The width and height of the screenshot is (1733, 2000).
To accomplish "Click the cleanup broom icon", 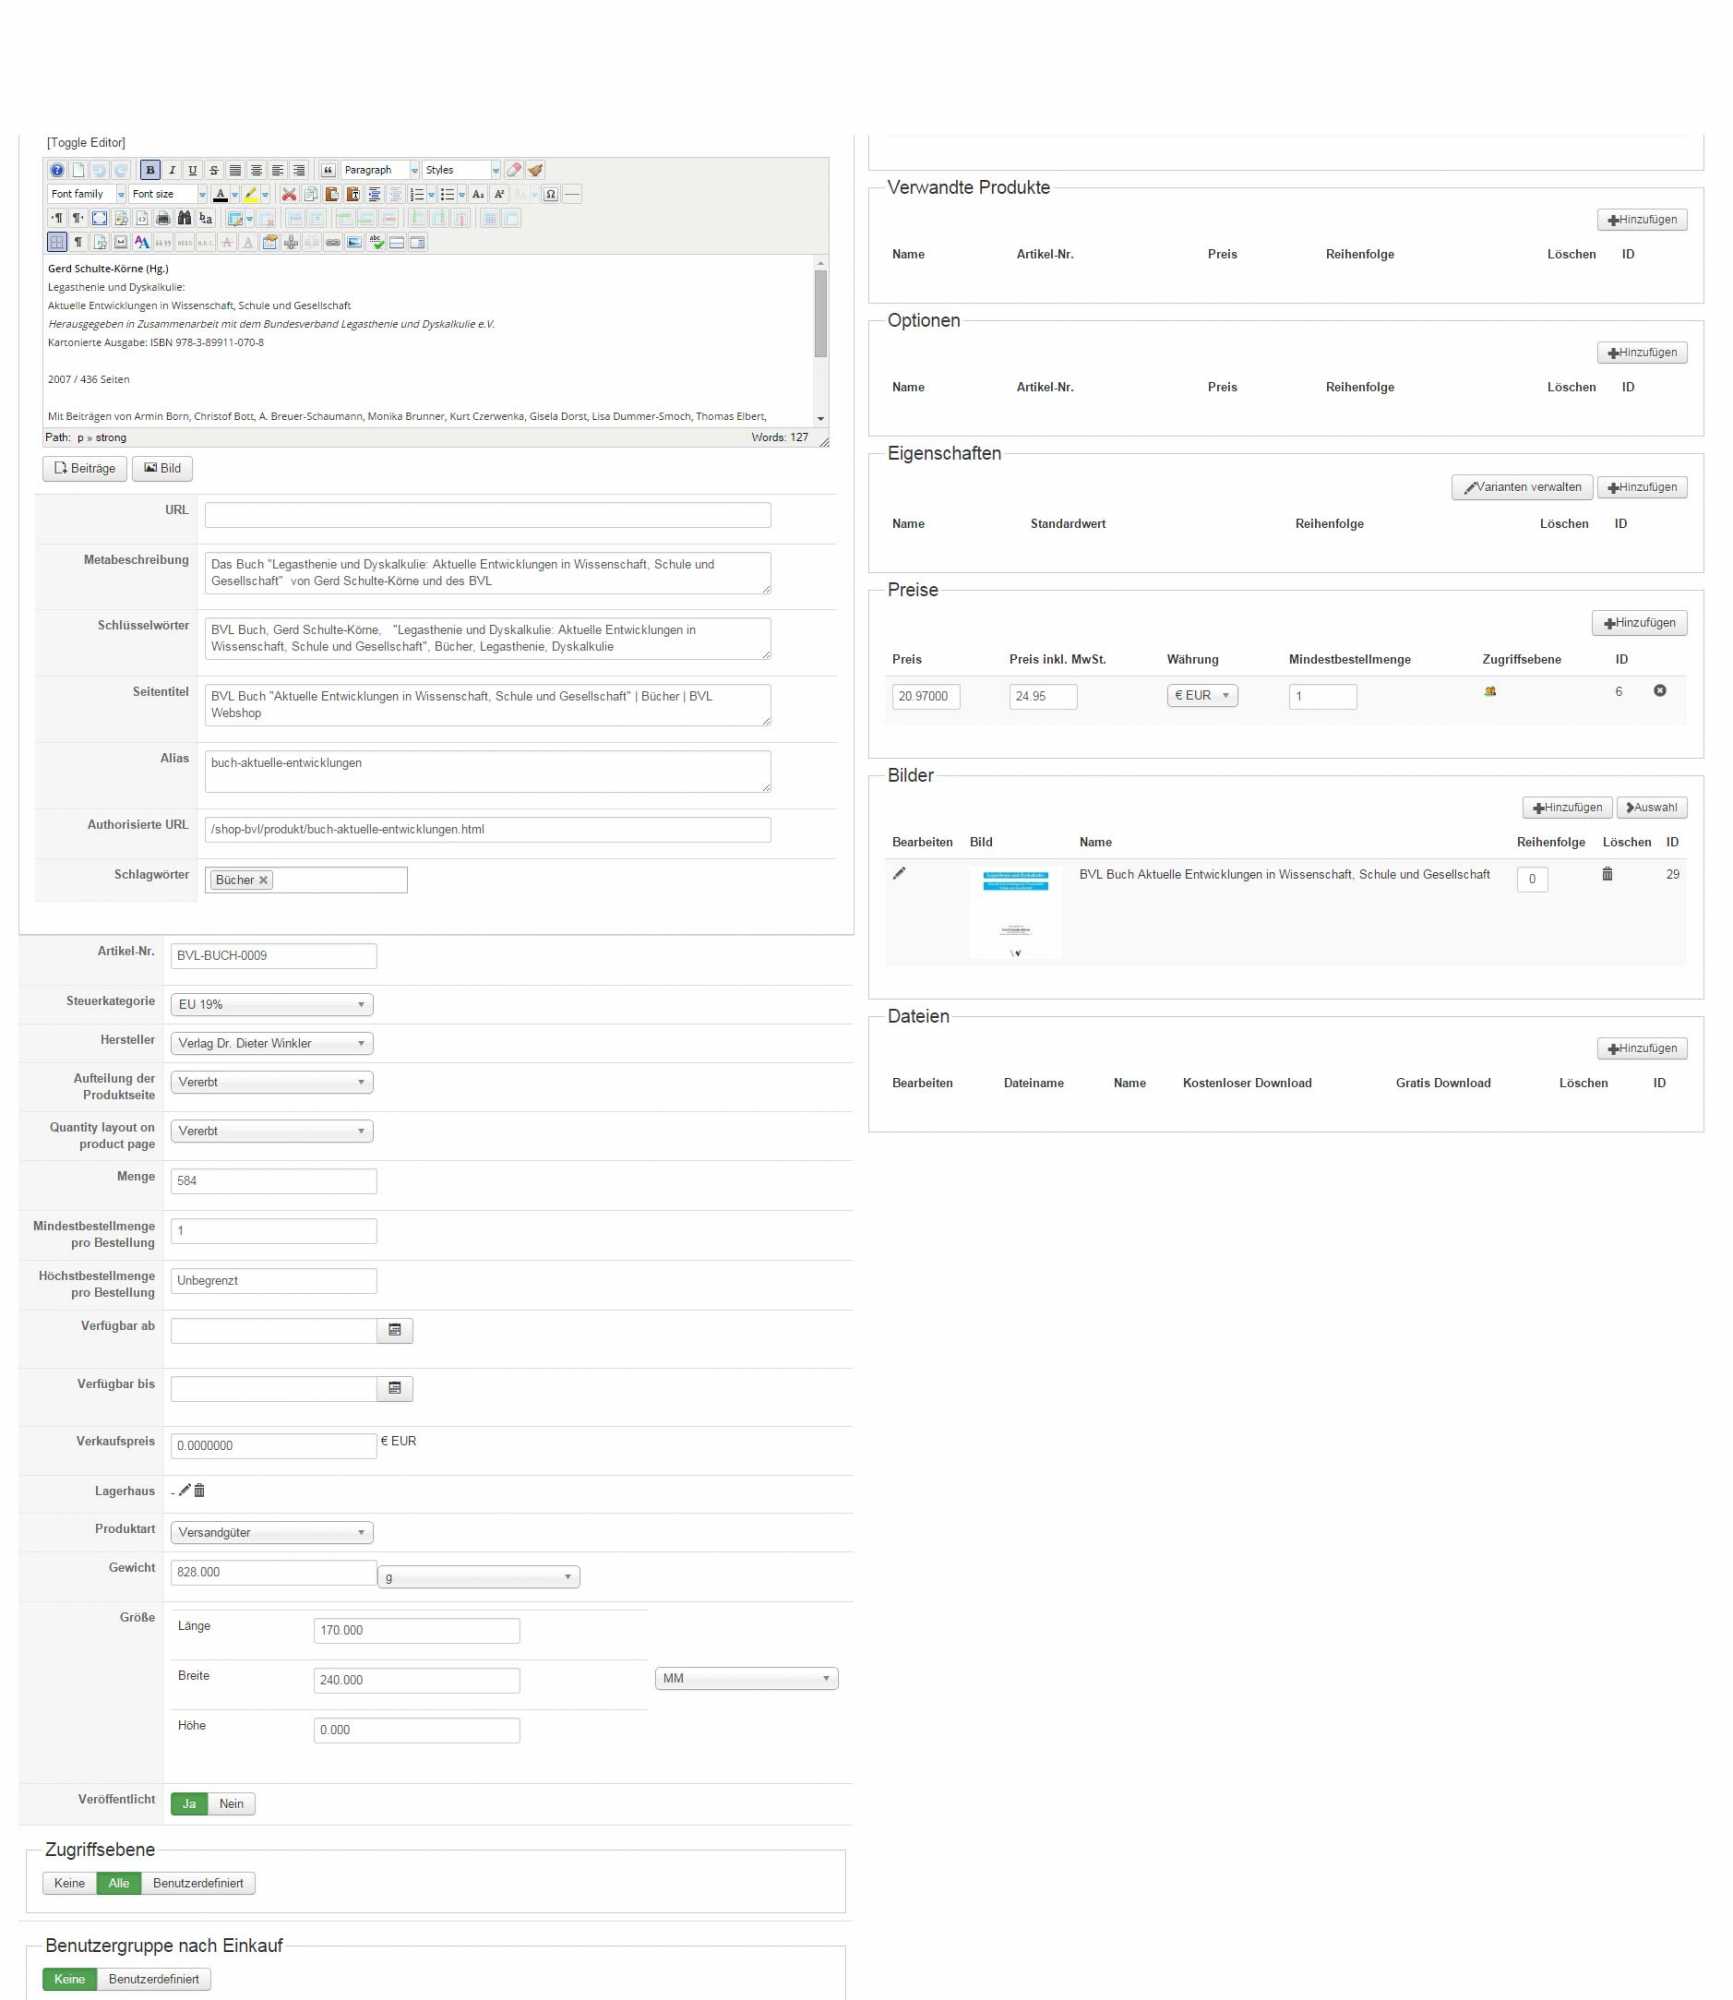I will pyautogui.click(x=535, y=170).
